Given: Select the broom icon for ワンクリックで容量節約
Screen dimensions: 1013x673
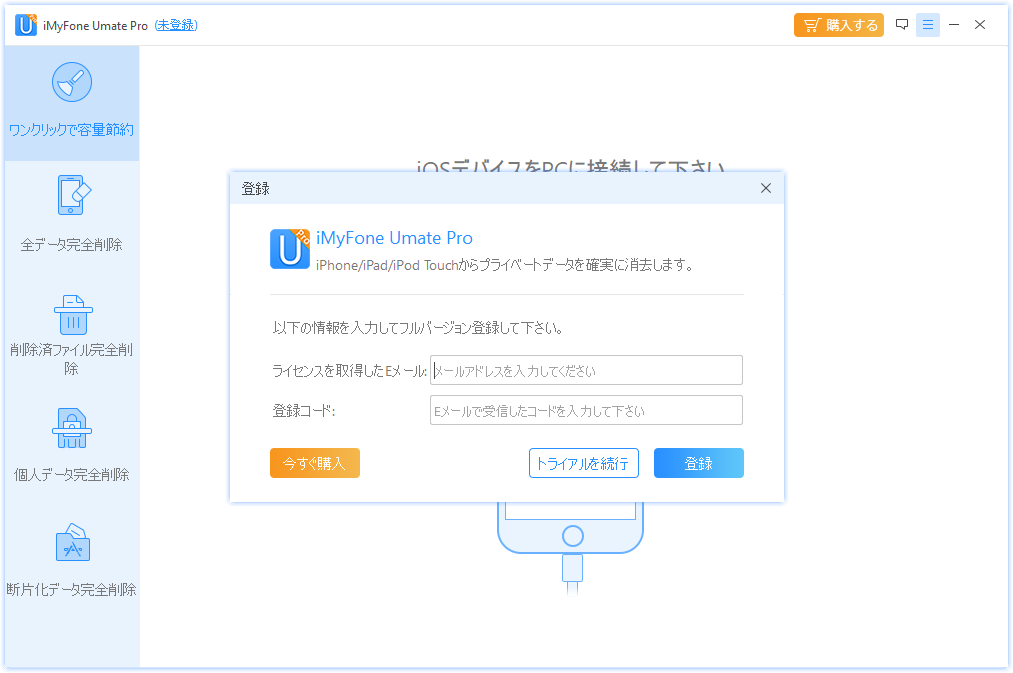Looking at the screenshot, I should coord(72,83).
